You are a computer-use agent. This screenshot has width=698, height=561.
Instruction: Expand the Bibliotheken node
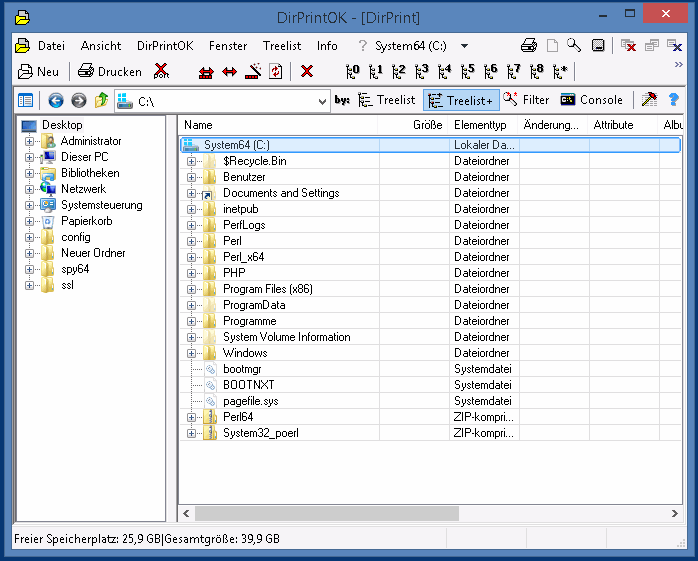pos(29,174)
